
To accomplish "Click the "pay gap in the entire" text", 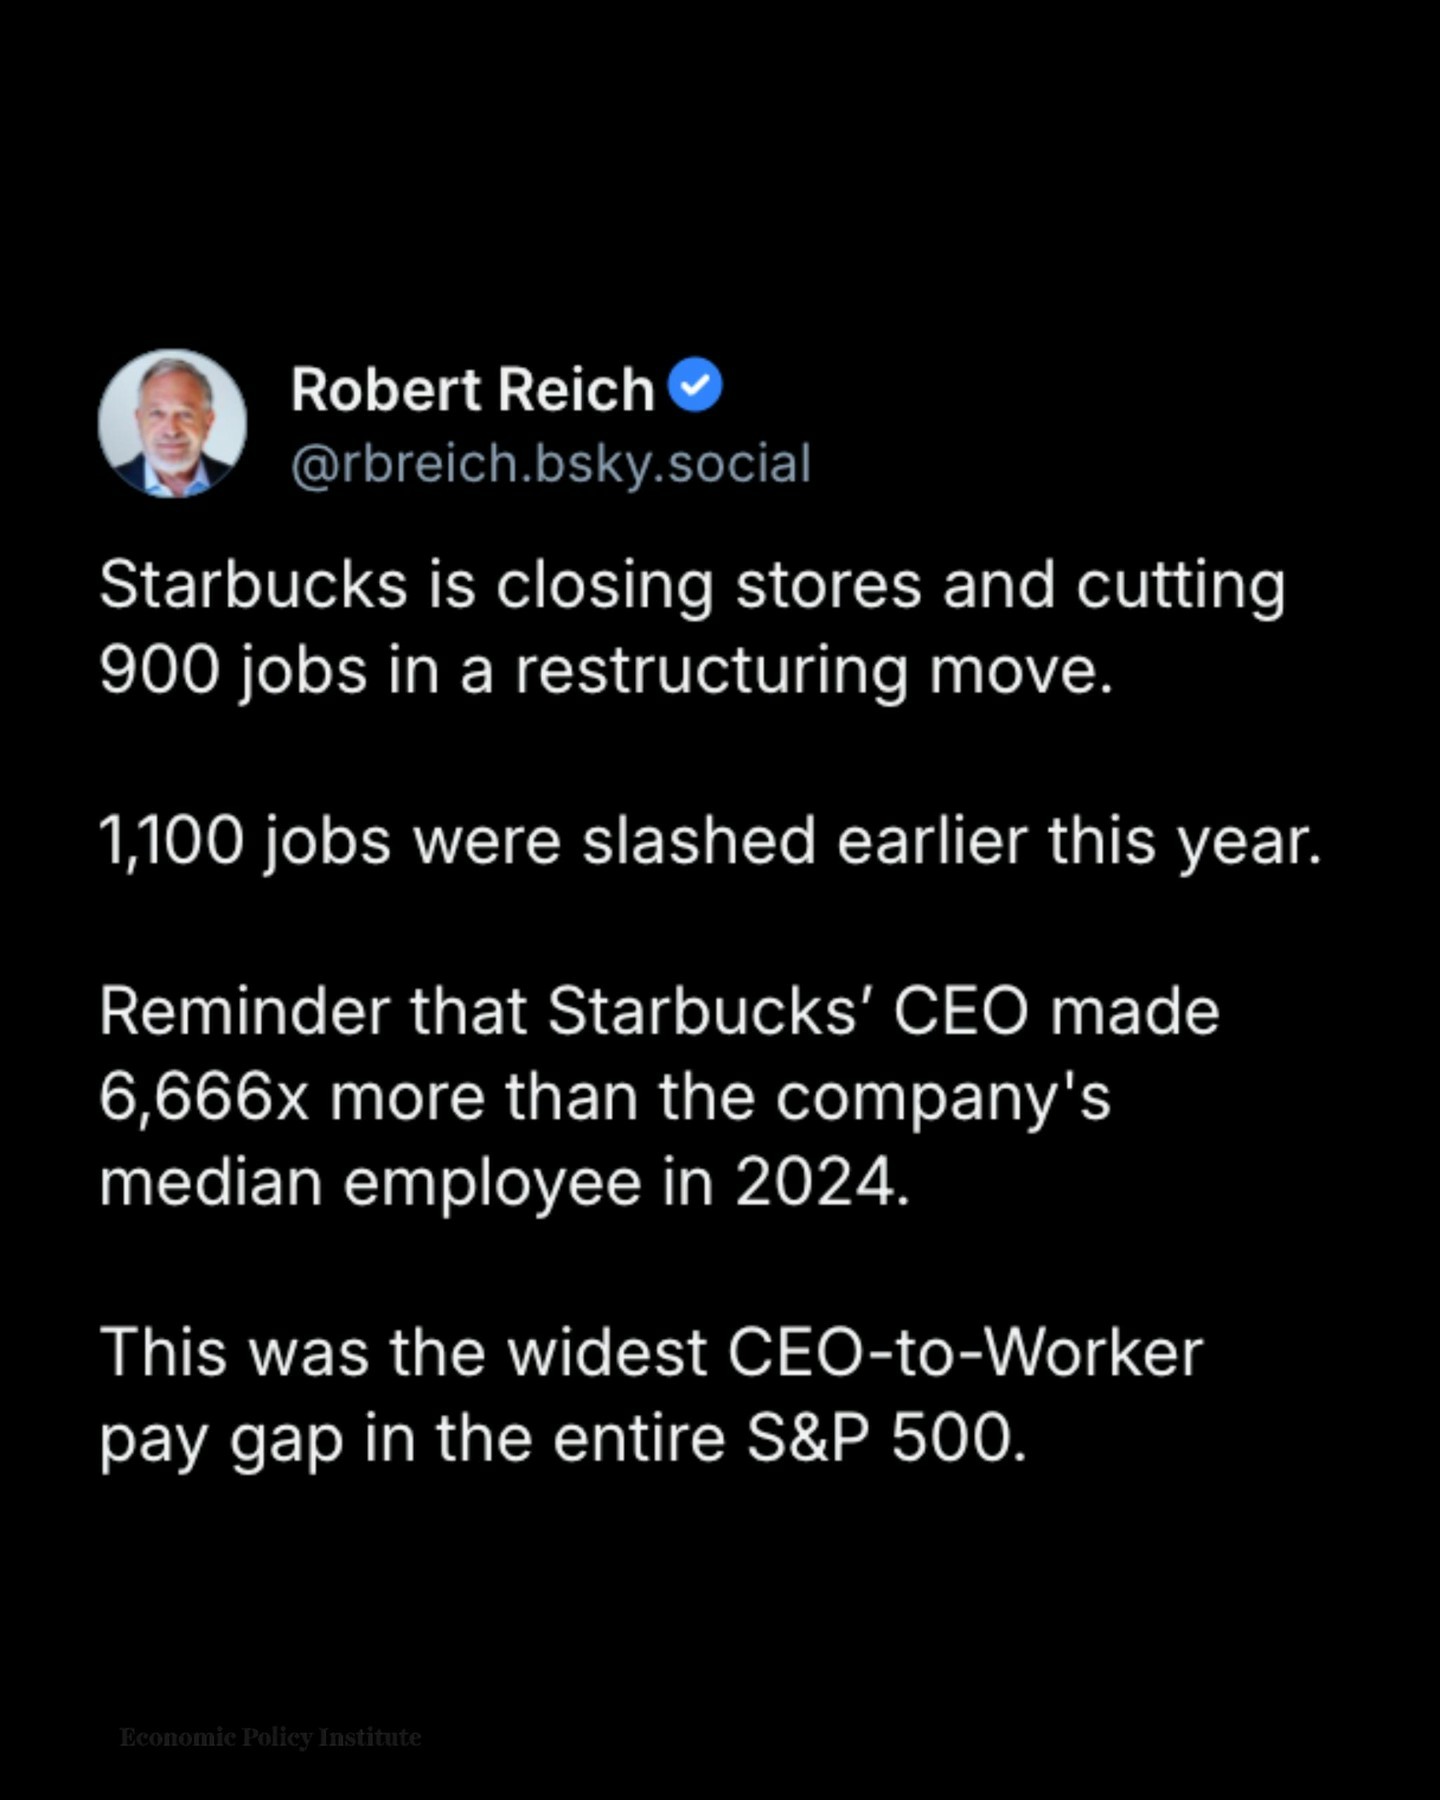I will point(412,1439).
